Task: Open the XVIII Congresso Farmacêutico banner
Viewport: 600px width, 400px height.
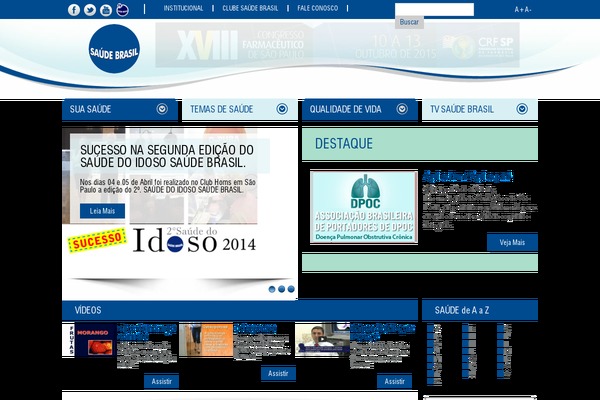Action: (x=337, y=45)
